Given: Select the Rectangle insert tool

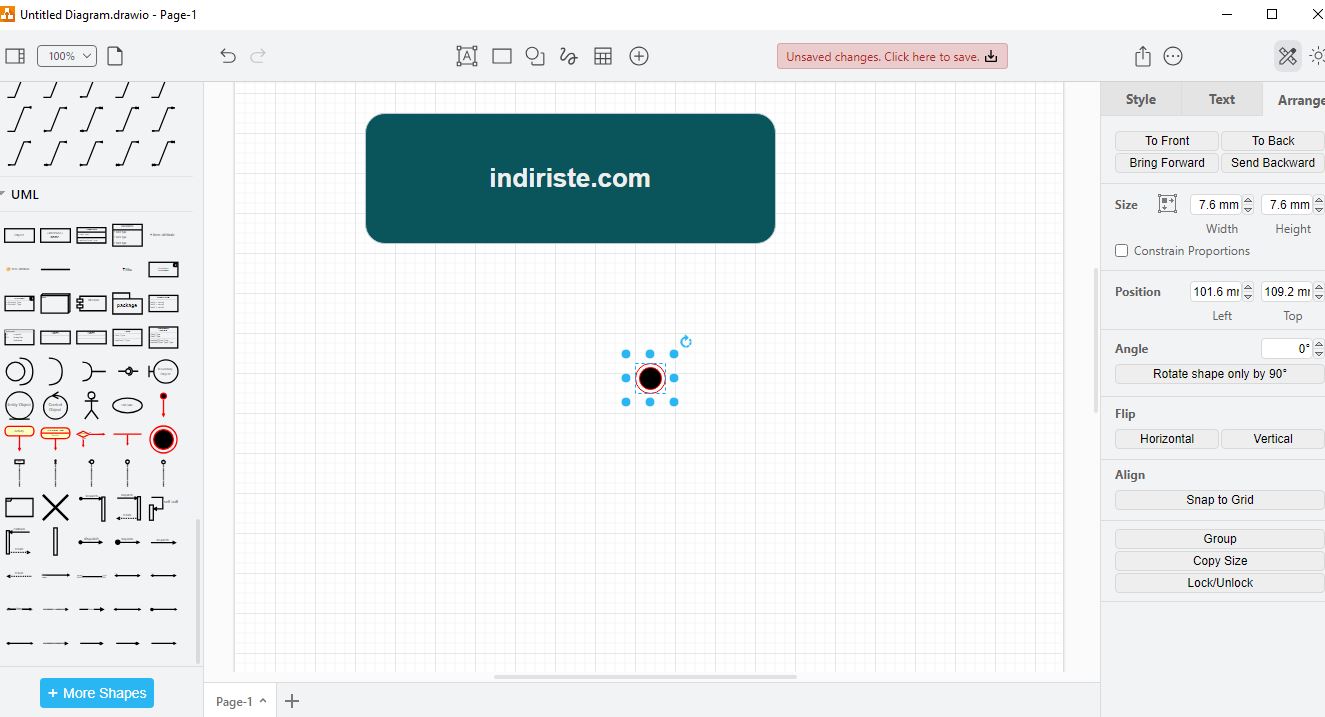Looking at the screenshot, I should coord(502,56).
